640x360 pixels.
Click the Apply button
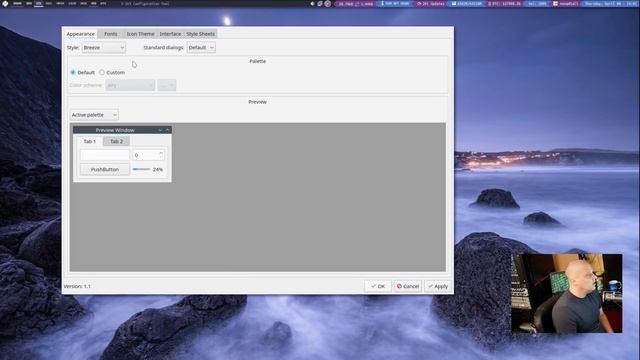[438, 287]
